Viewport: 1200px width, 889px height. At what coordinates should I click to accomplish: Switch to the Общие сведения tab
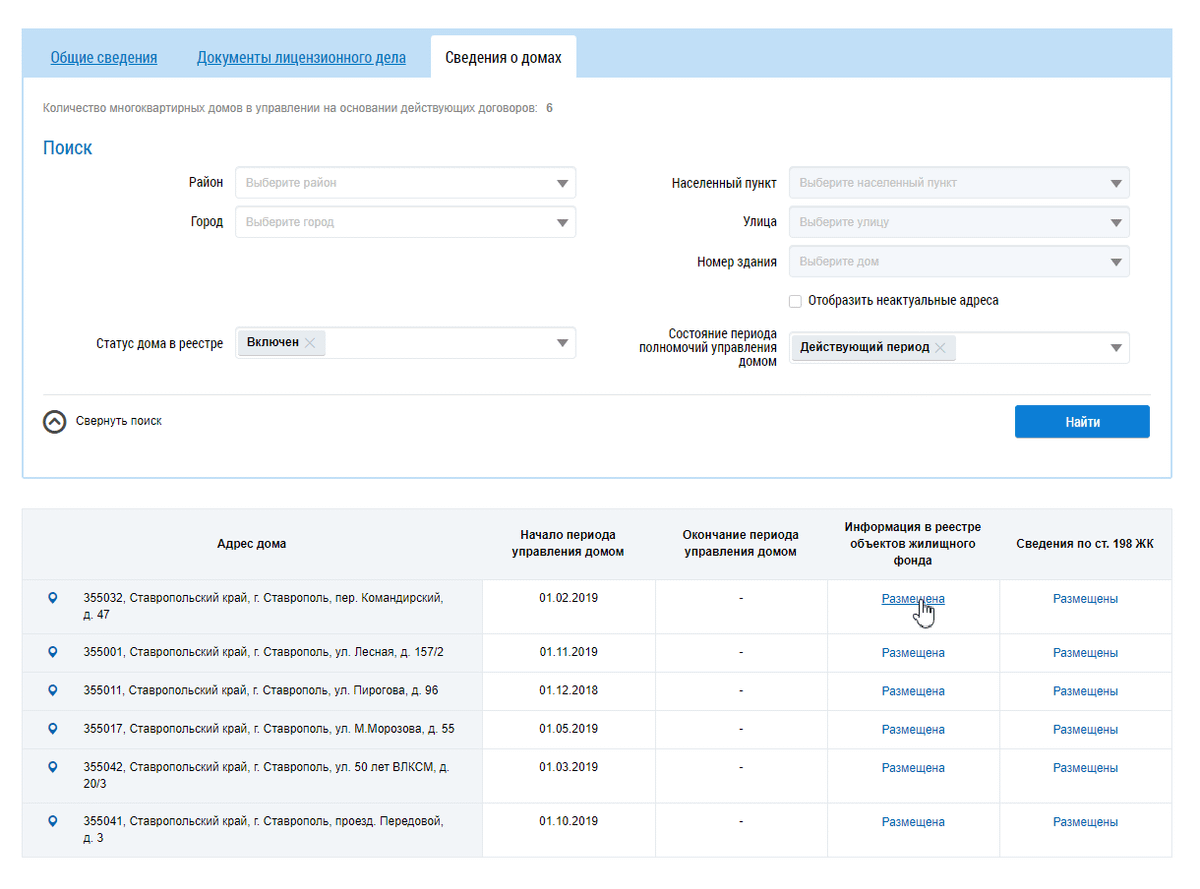(104, 58)
